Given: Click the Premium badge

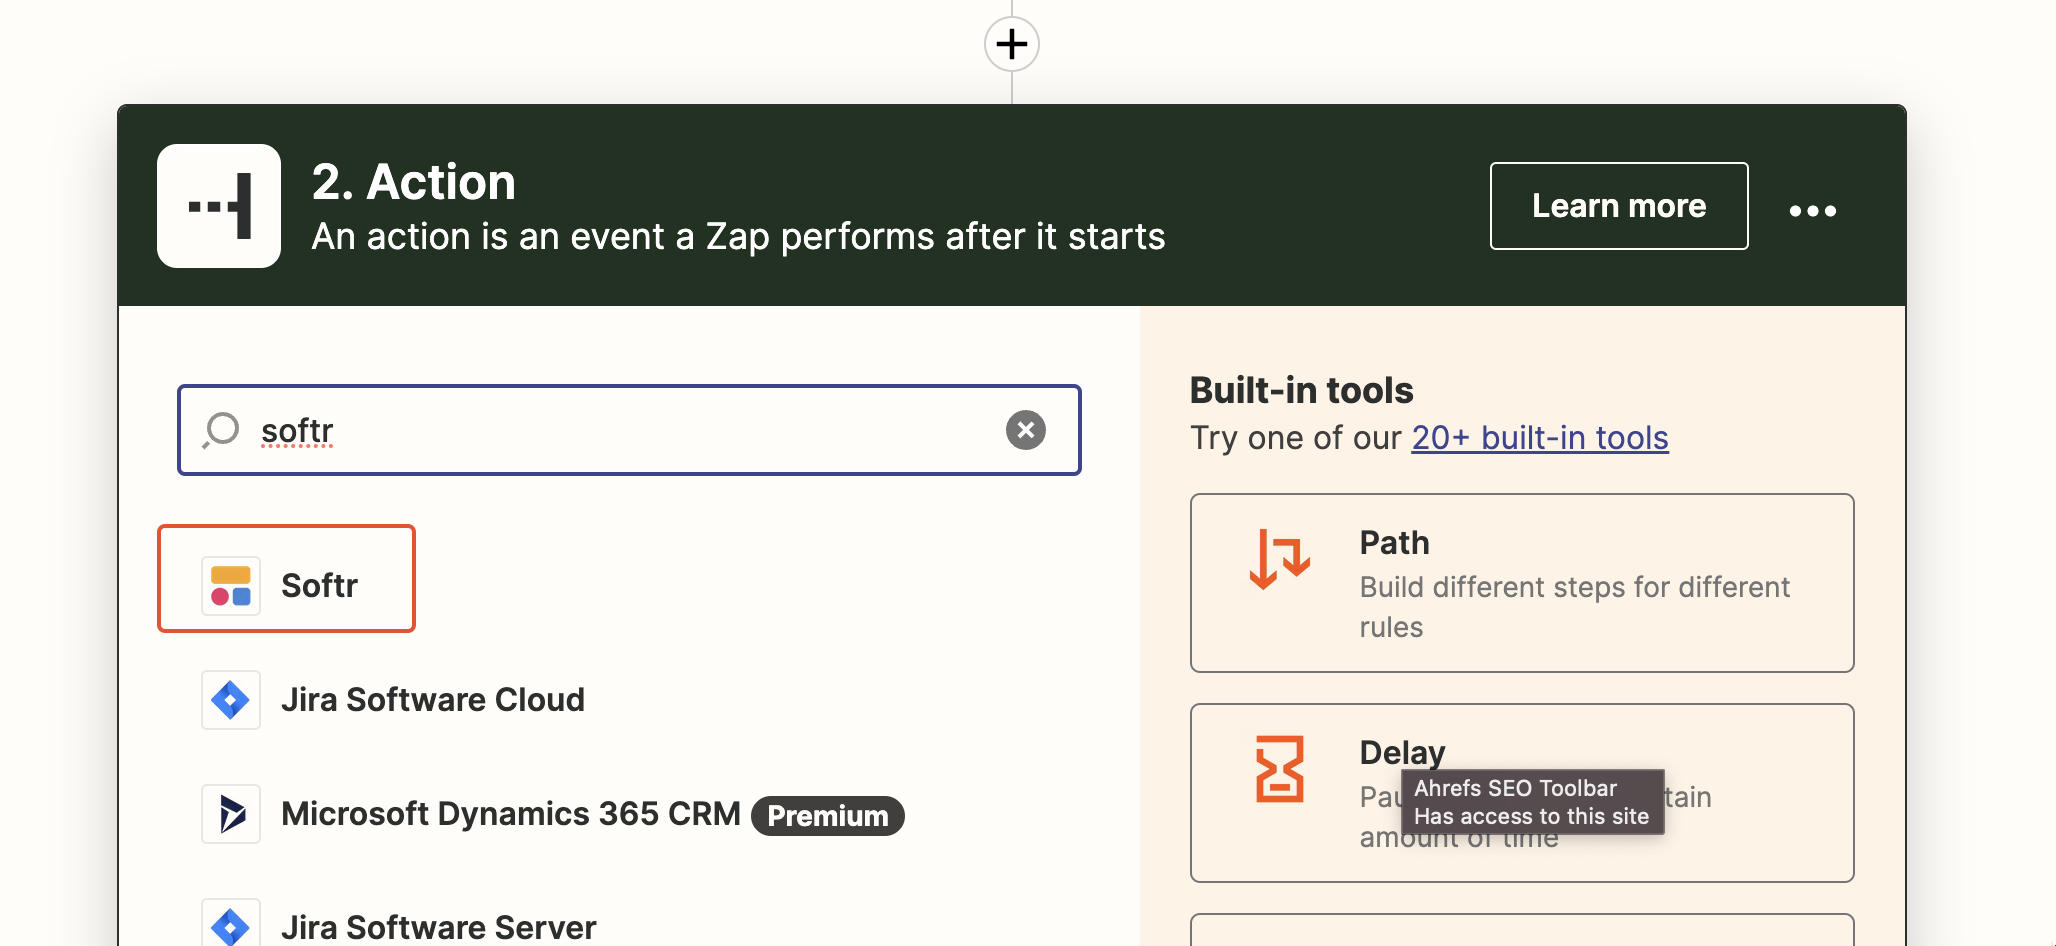Looking at the screenshot, I should click(828, 816).
